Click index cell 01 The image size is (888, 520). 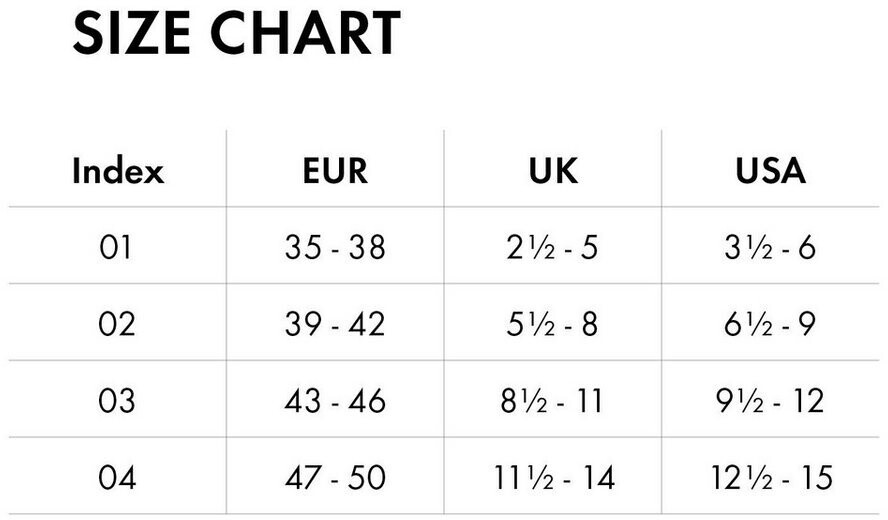point(116,247)
